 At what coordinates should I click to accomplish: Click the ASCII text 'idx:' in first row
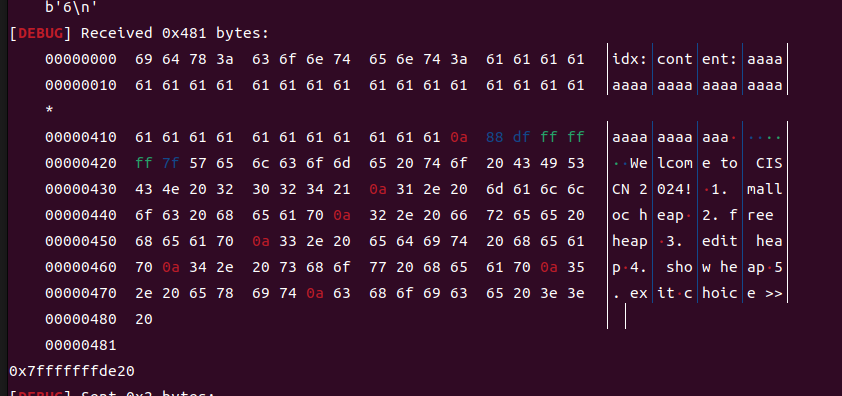[630, 59]
